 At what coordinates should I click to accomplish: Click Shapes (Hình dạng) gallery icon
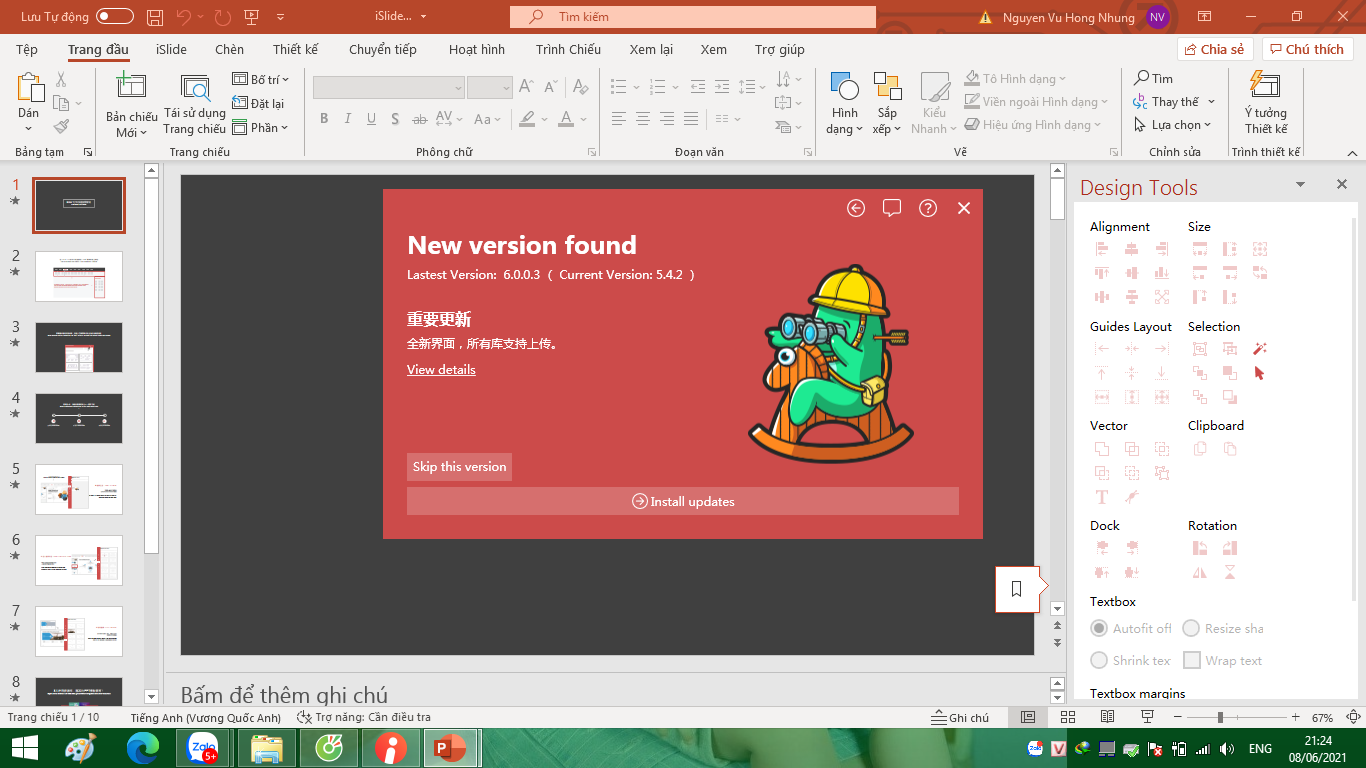(x=844, y=86)
